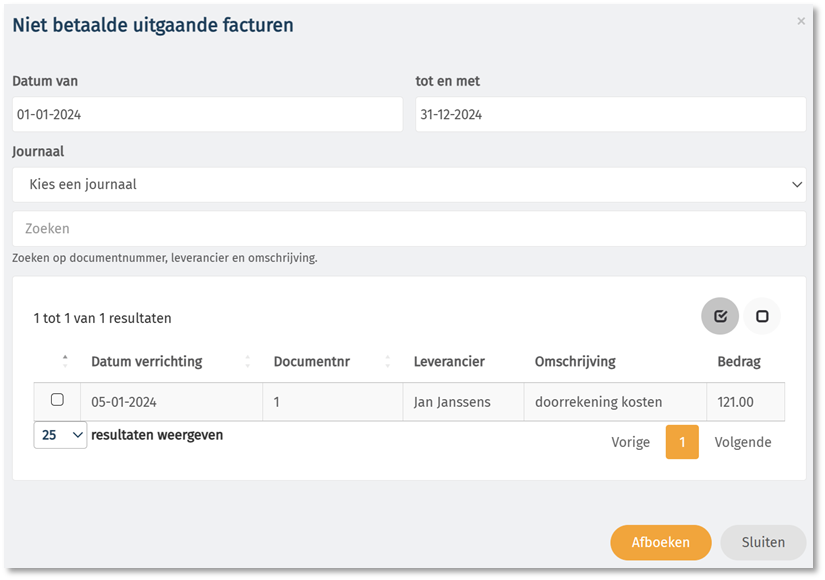Viewport: 825px width, 580px height.
Task: Expand the 25 results per page selector
Action: click(61, 435)
